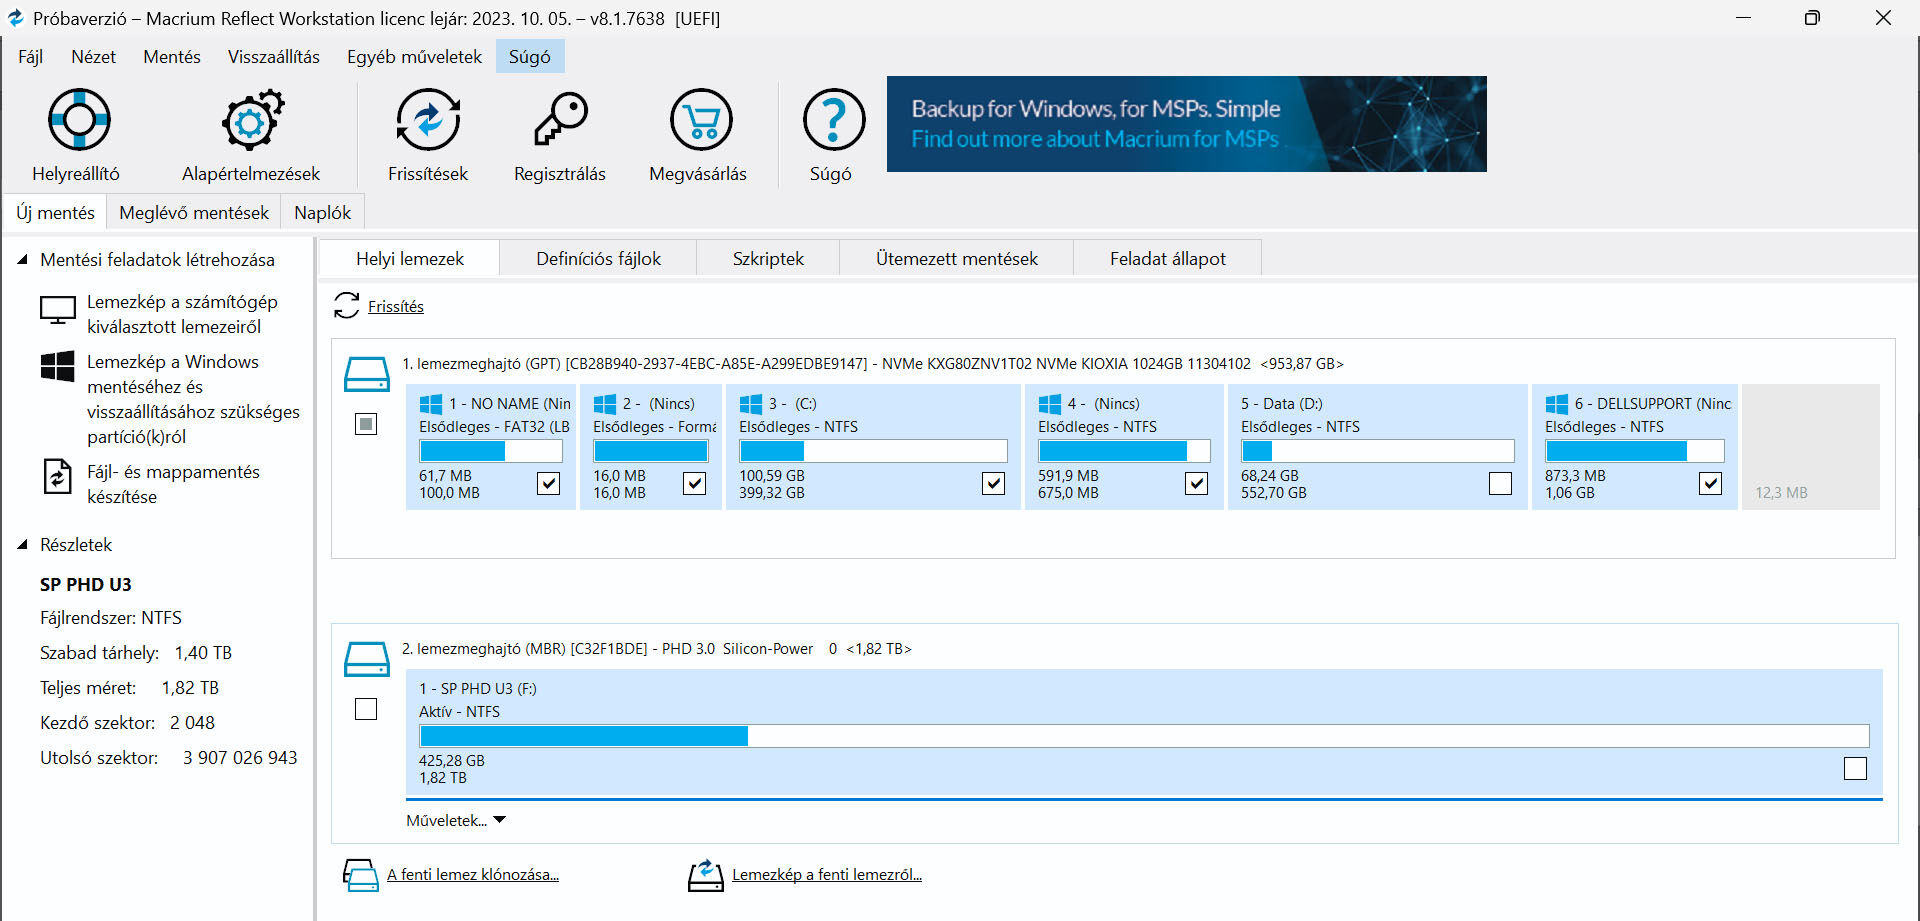Uncheck partition 3 C: checkbox
Screen dimensions: 1920x921
(993, 484)
